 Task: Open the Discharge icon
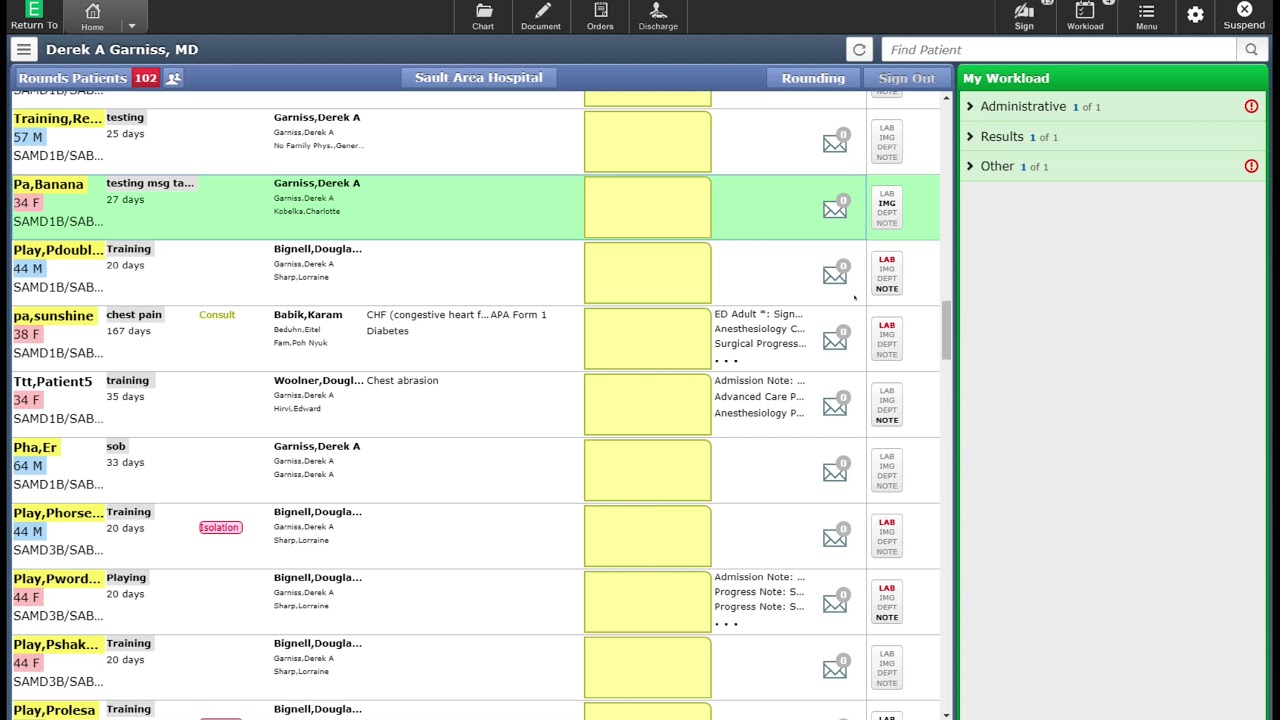click(658, 16)
